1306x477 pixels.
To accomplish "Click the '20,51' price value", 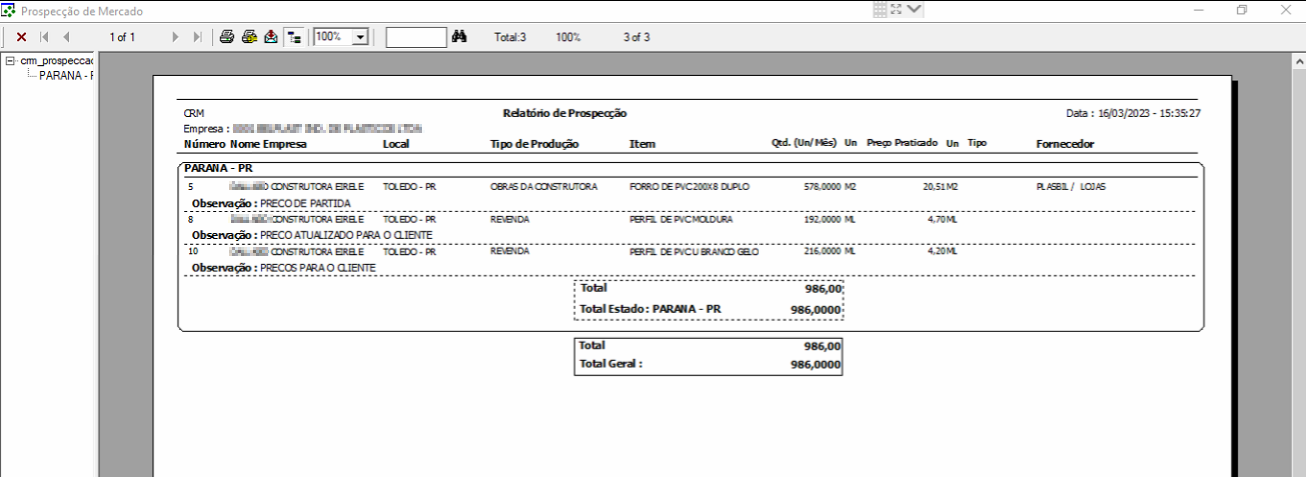I will point(934,187).
